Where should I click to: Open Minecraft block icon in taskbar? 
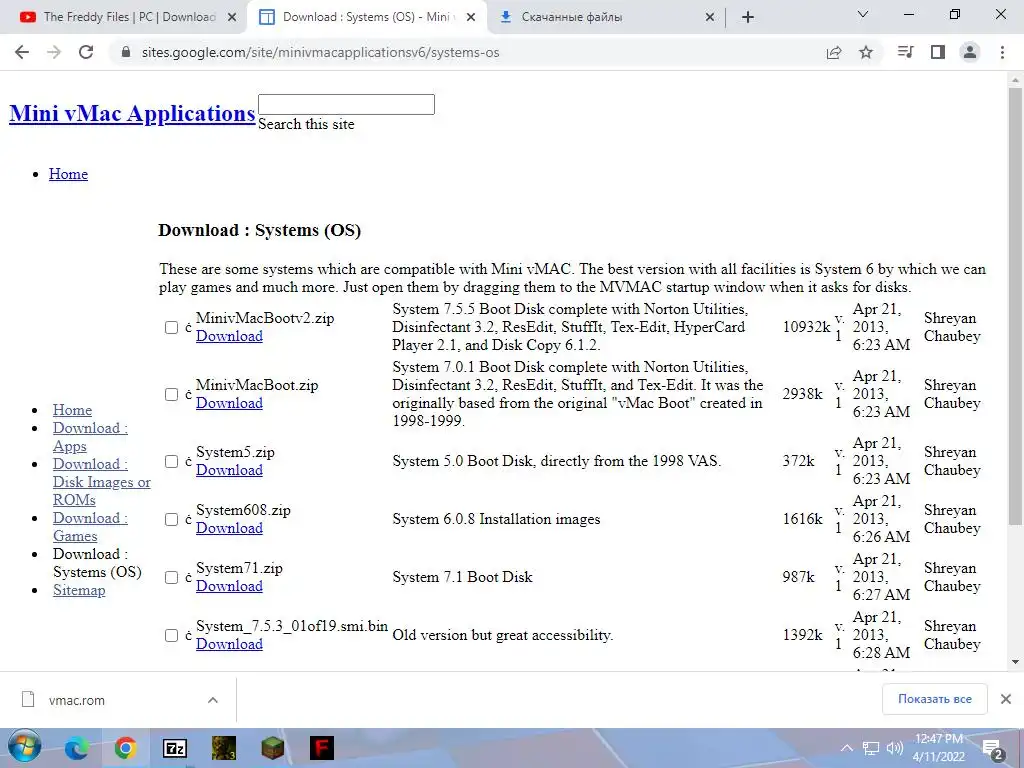pos(272,748)
